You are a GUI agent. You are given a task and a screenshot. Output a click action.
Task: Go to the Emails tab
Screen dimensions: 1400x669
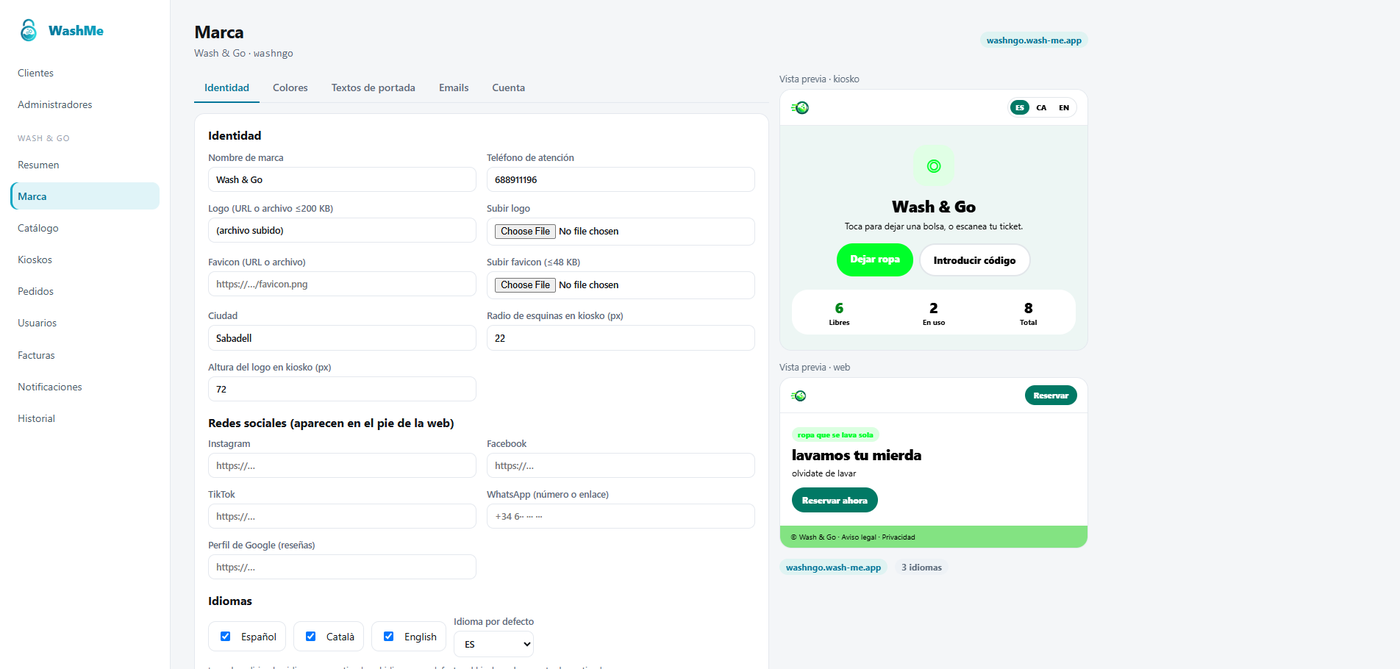coord(454,88)
